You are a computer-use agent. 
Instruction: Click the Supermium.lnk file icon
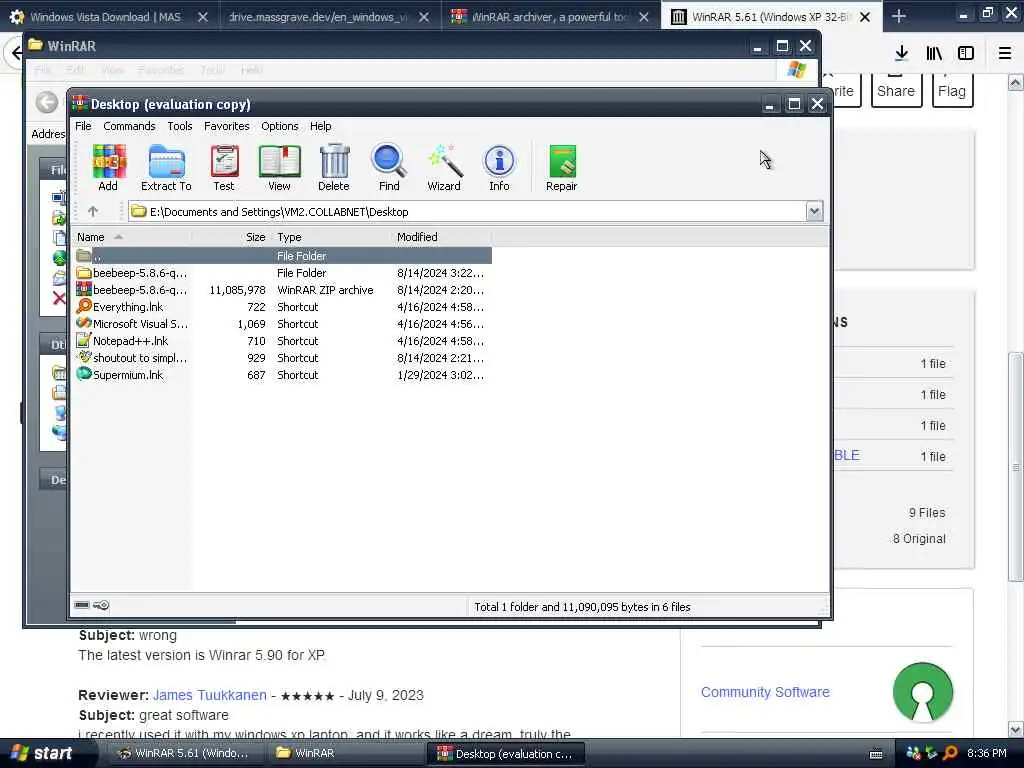[x=84, y=374]
